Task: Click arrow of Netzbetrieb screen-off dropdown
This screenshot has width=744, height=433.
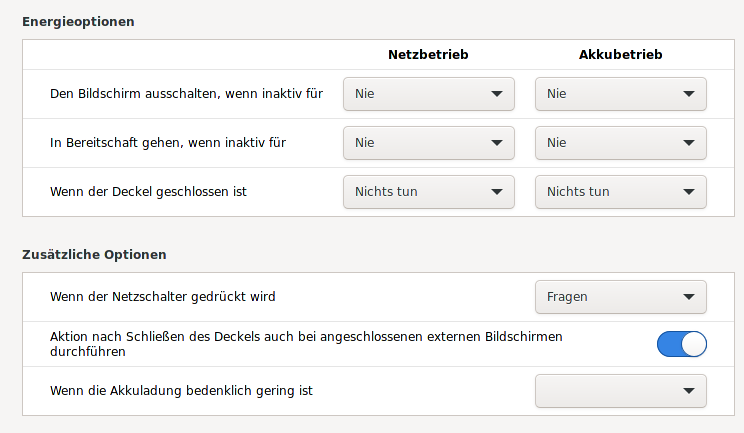Action: pos(496,94)
